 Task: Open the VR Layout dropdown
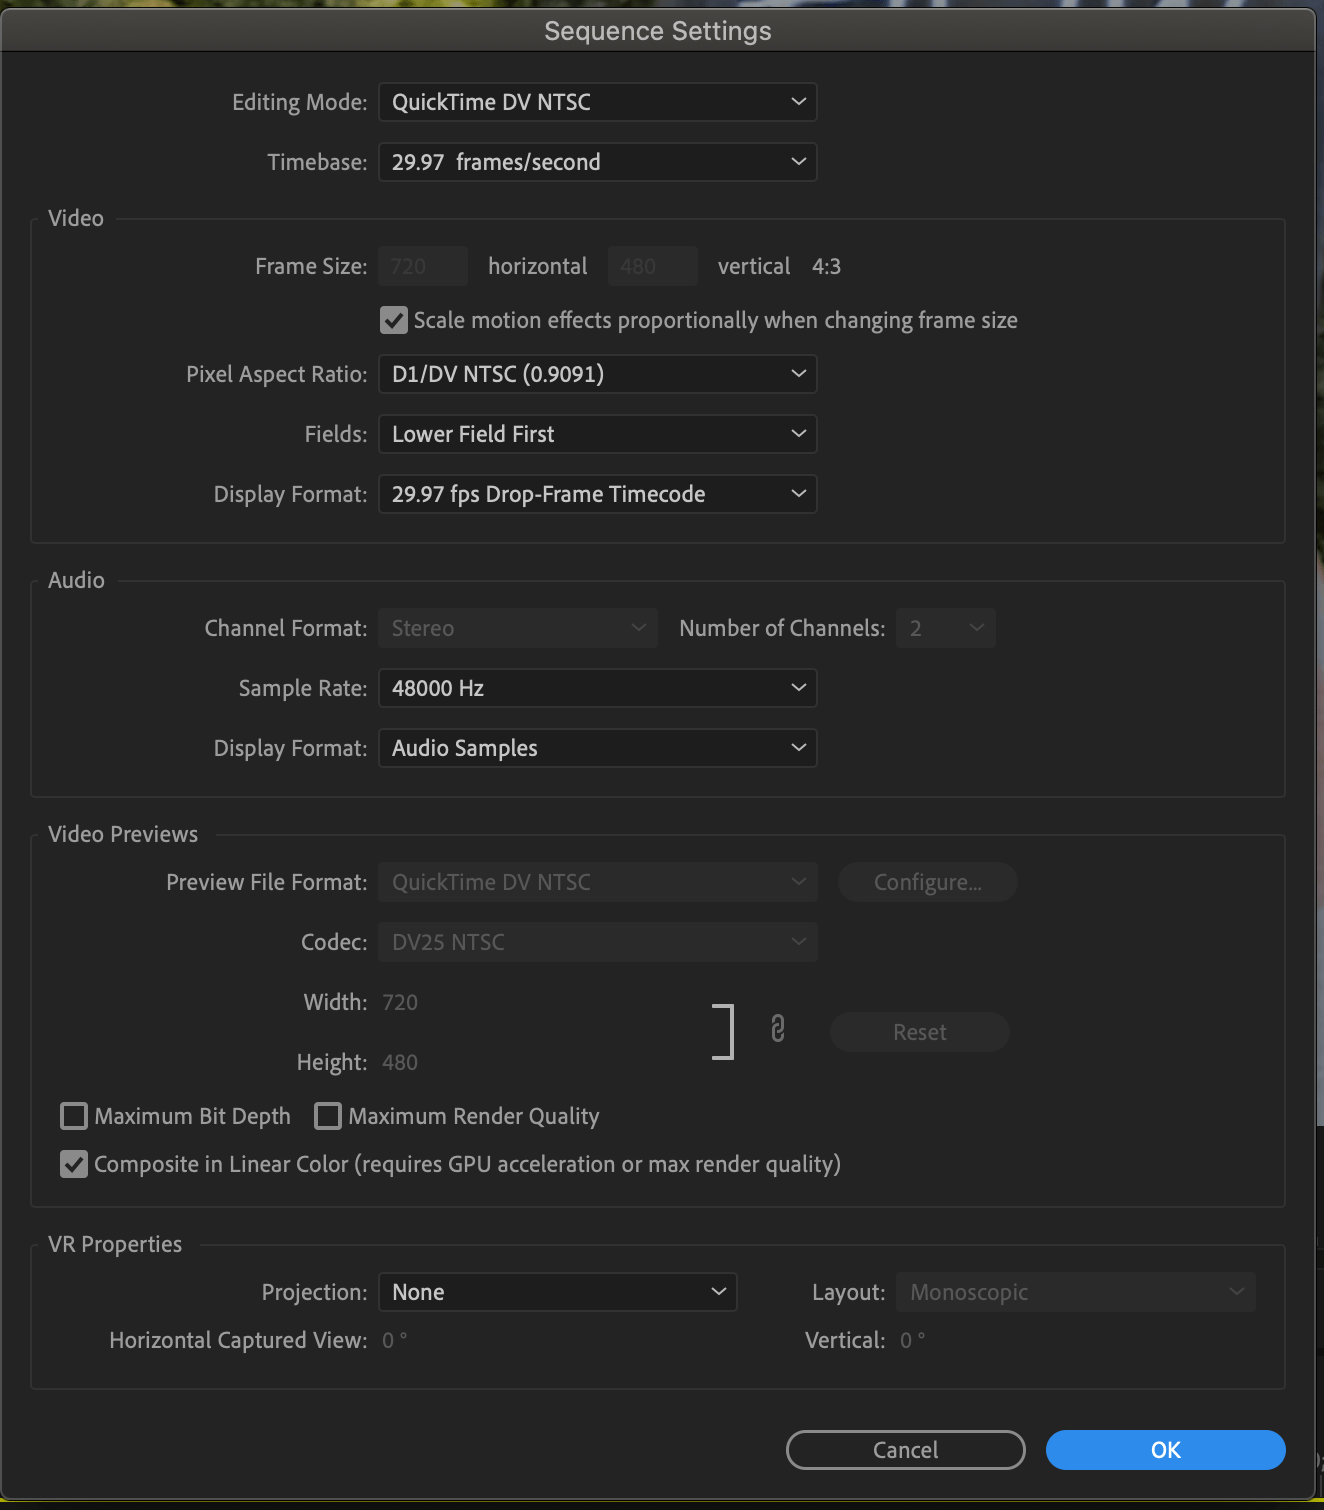pos(1074,1291)
